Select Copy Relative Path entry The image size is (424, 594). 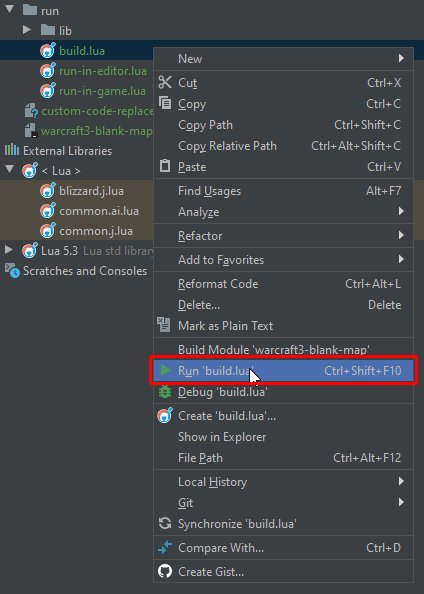(x=283, y=145)
